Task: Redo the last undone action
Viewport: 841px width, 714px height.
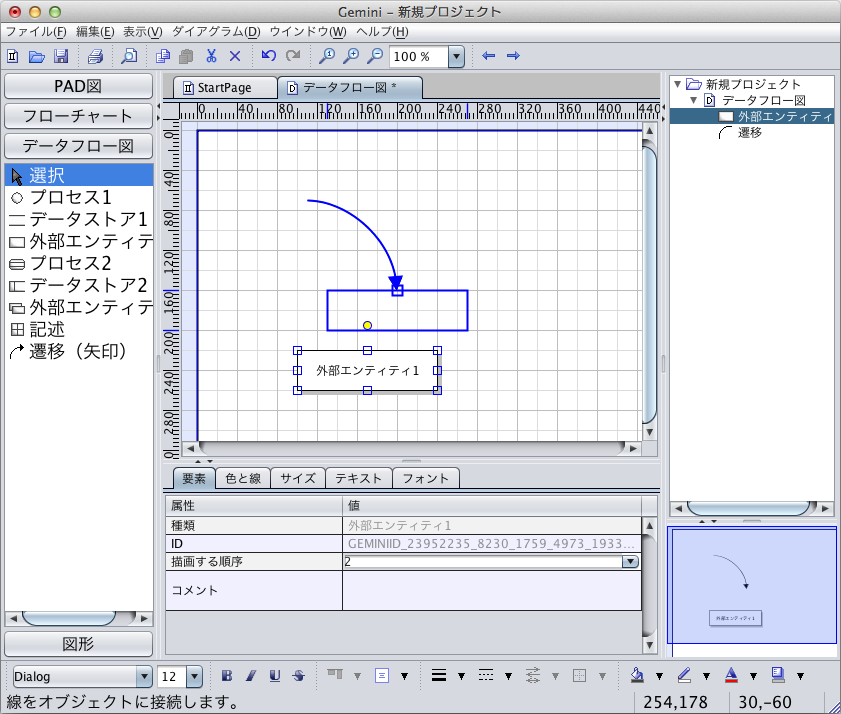Action: coord(293,55)
